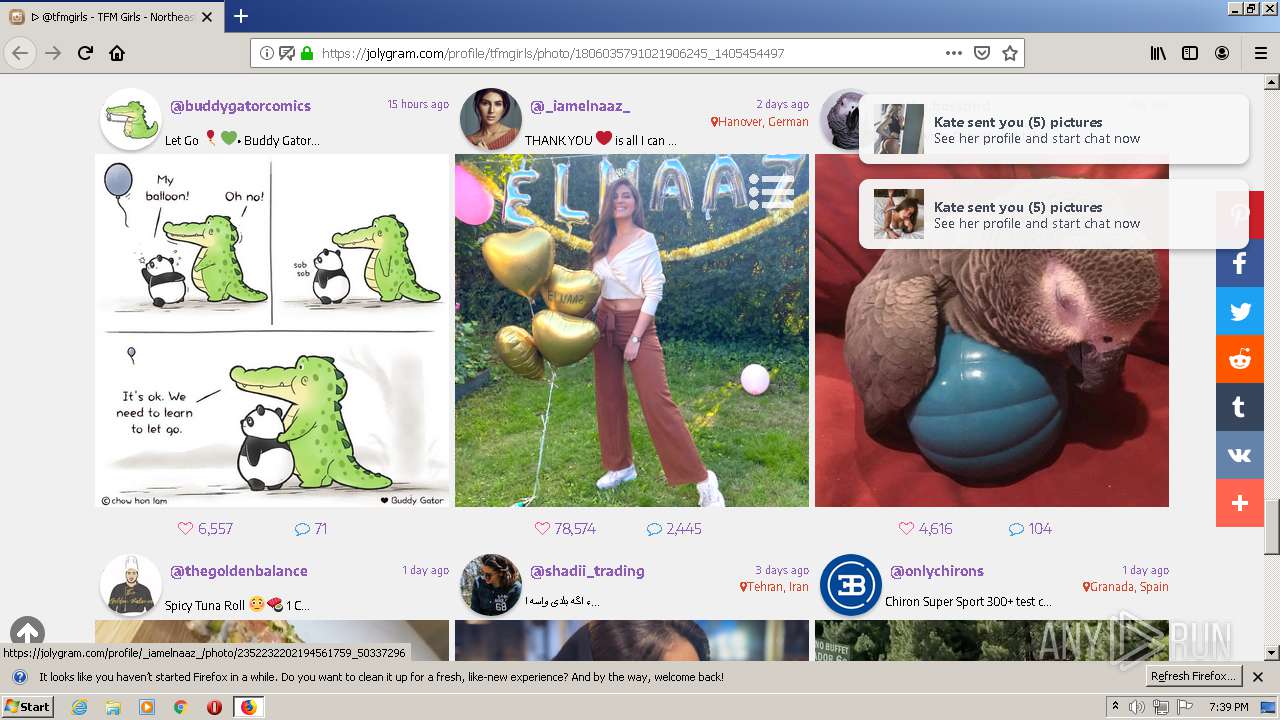Toggle the sidebar view

tap(1190, 53)
